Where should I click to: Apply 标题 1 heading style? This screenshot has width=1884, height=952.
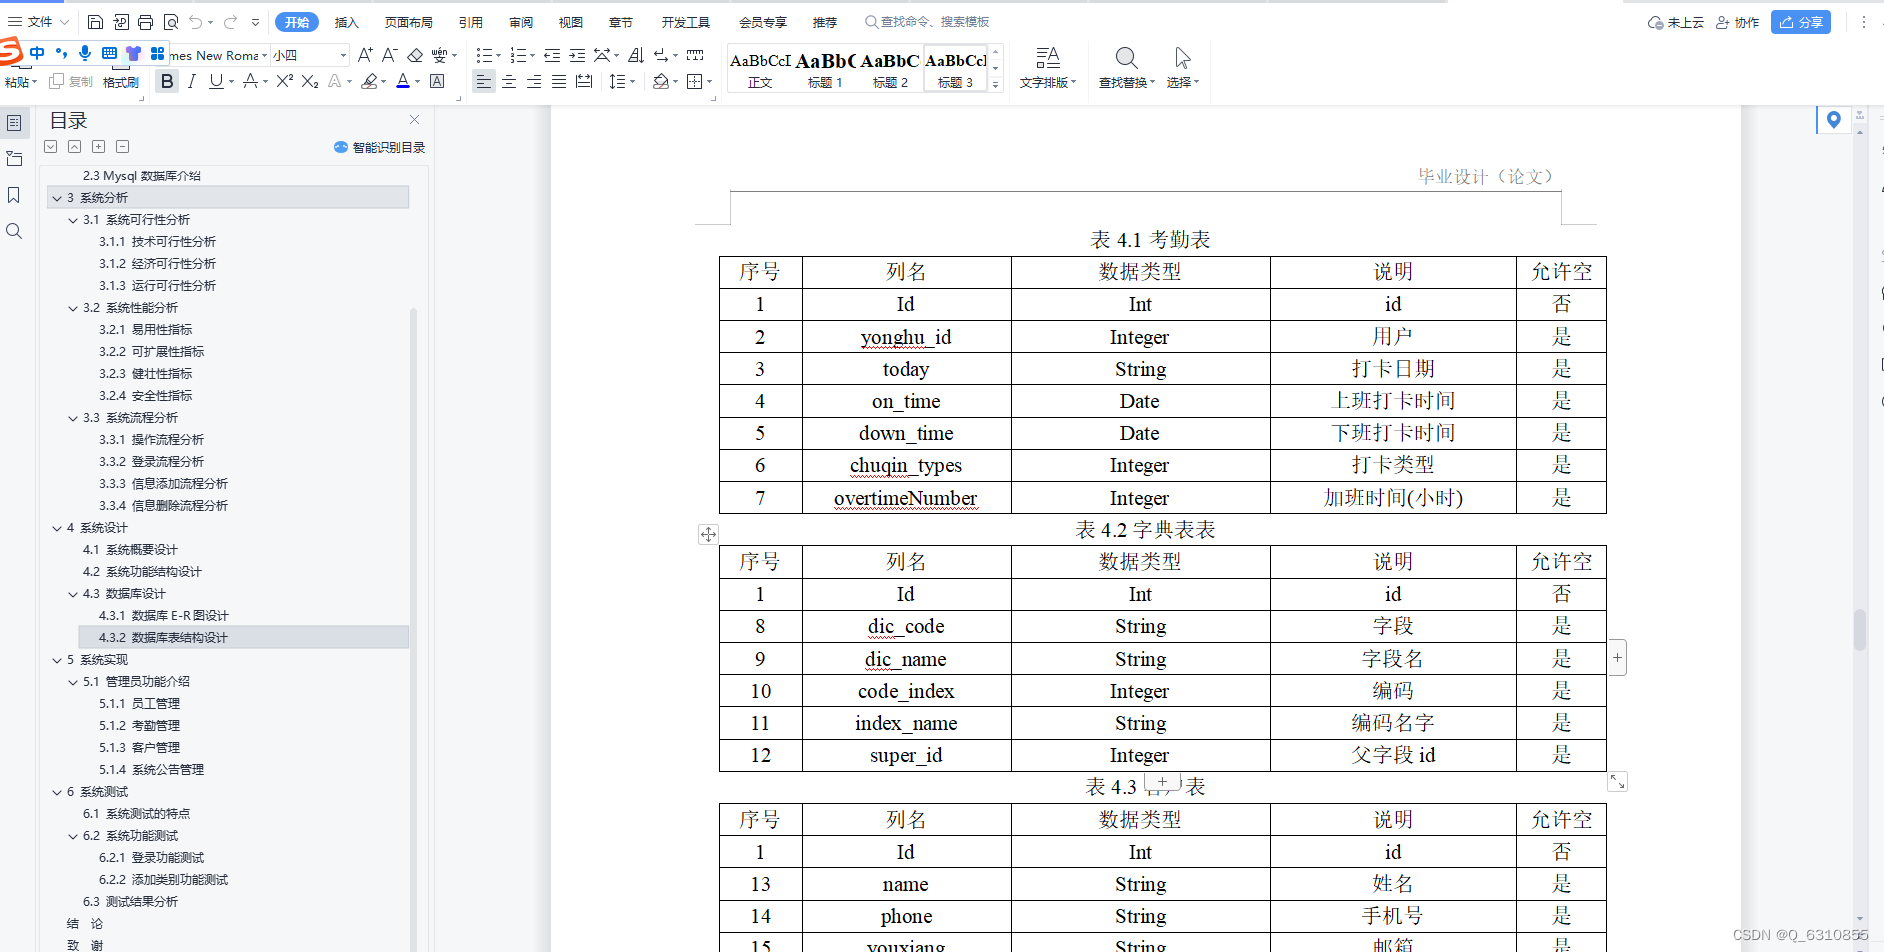pyautogui.click(x=825, y=69)
